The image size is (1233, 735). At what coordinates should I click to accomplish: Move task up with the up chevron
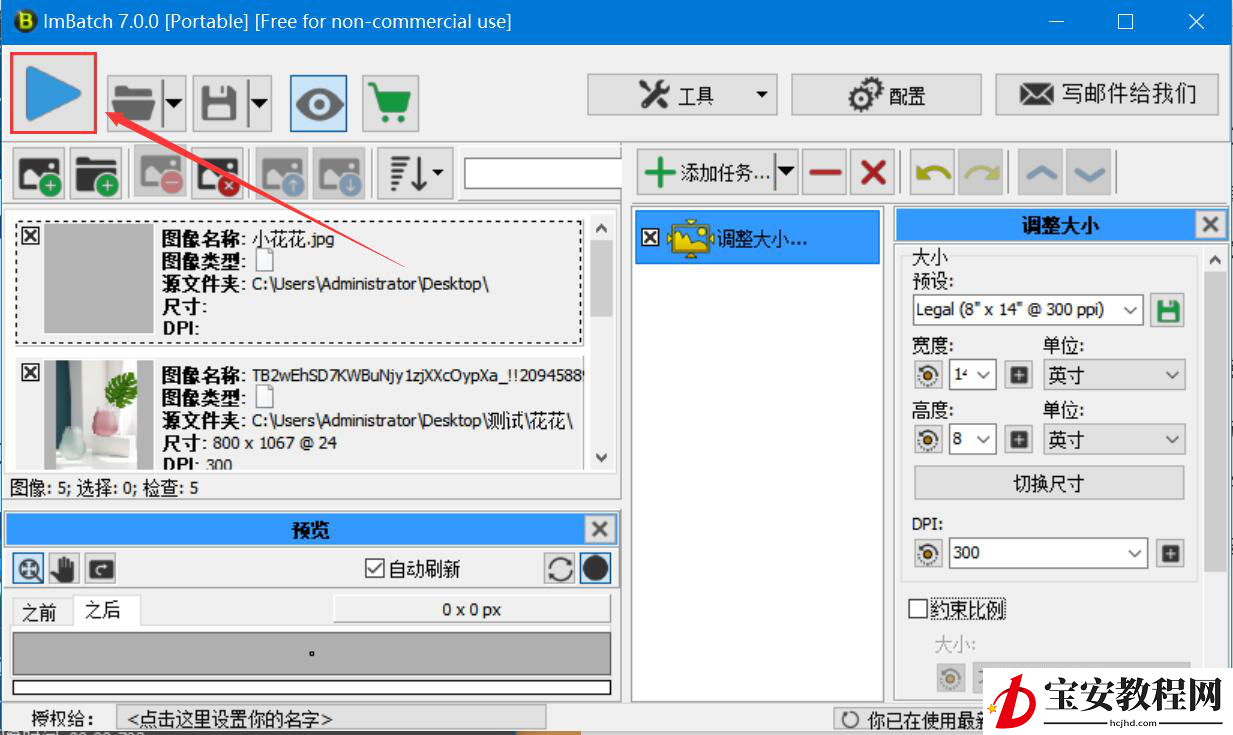(1042, 173)
